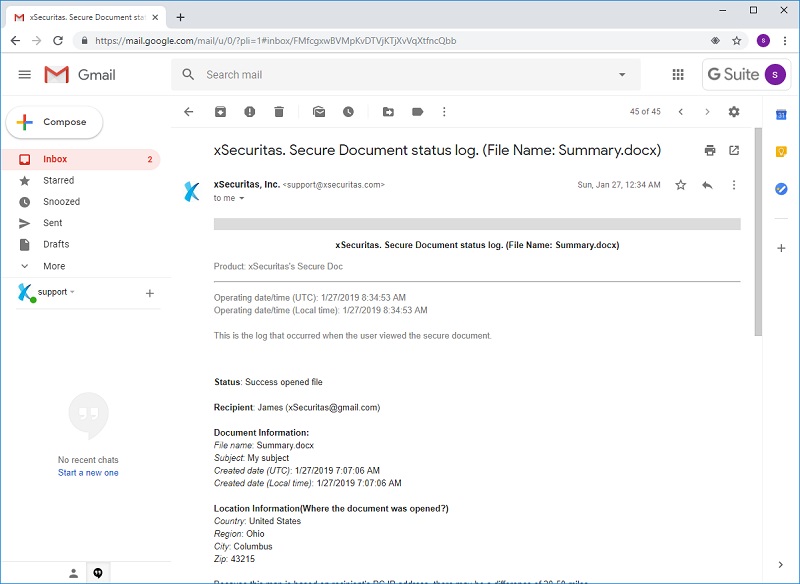Click browser address bar URL
This screenshot has height=584, width=800.
pyautogui.click(x=276, y=41)
